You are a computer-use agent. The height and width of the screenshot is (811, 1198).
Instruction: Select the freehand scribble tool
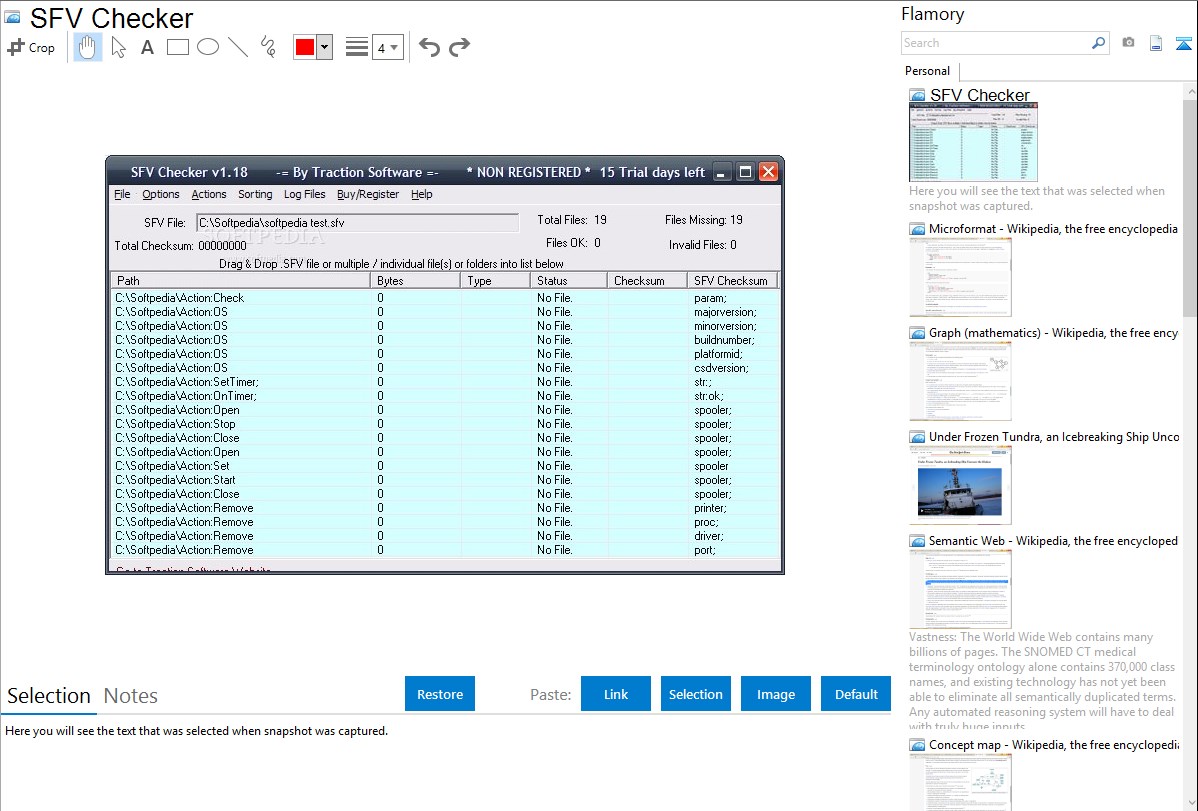[x=268, y=47]
